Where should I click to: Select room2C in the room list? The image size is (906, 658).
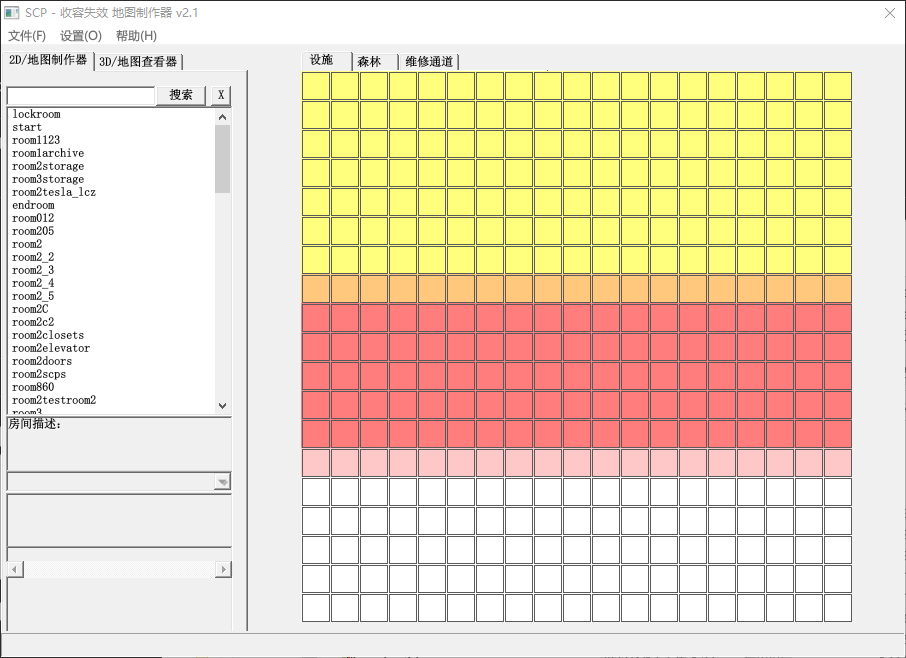pos(30,309)
